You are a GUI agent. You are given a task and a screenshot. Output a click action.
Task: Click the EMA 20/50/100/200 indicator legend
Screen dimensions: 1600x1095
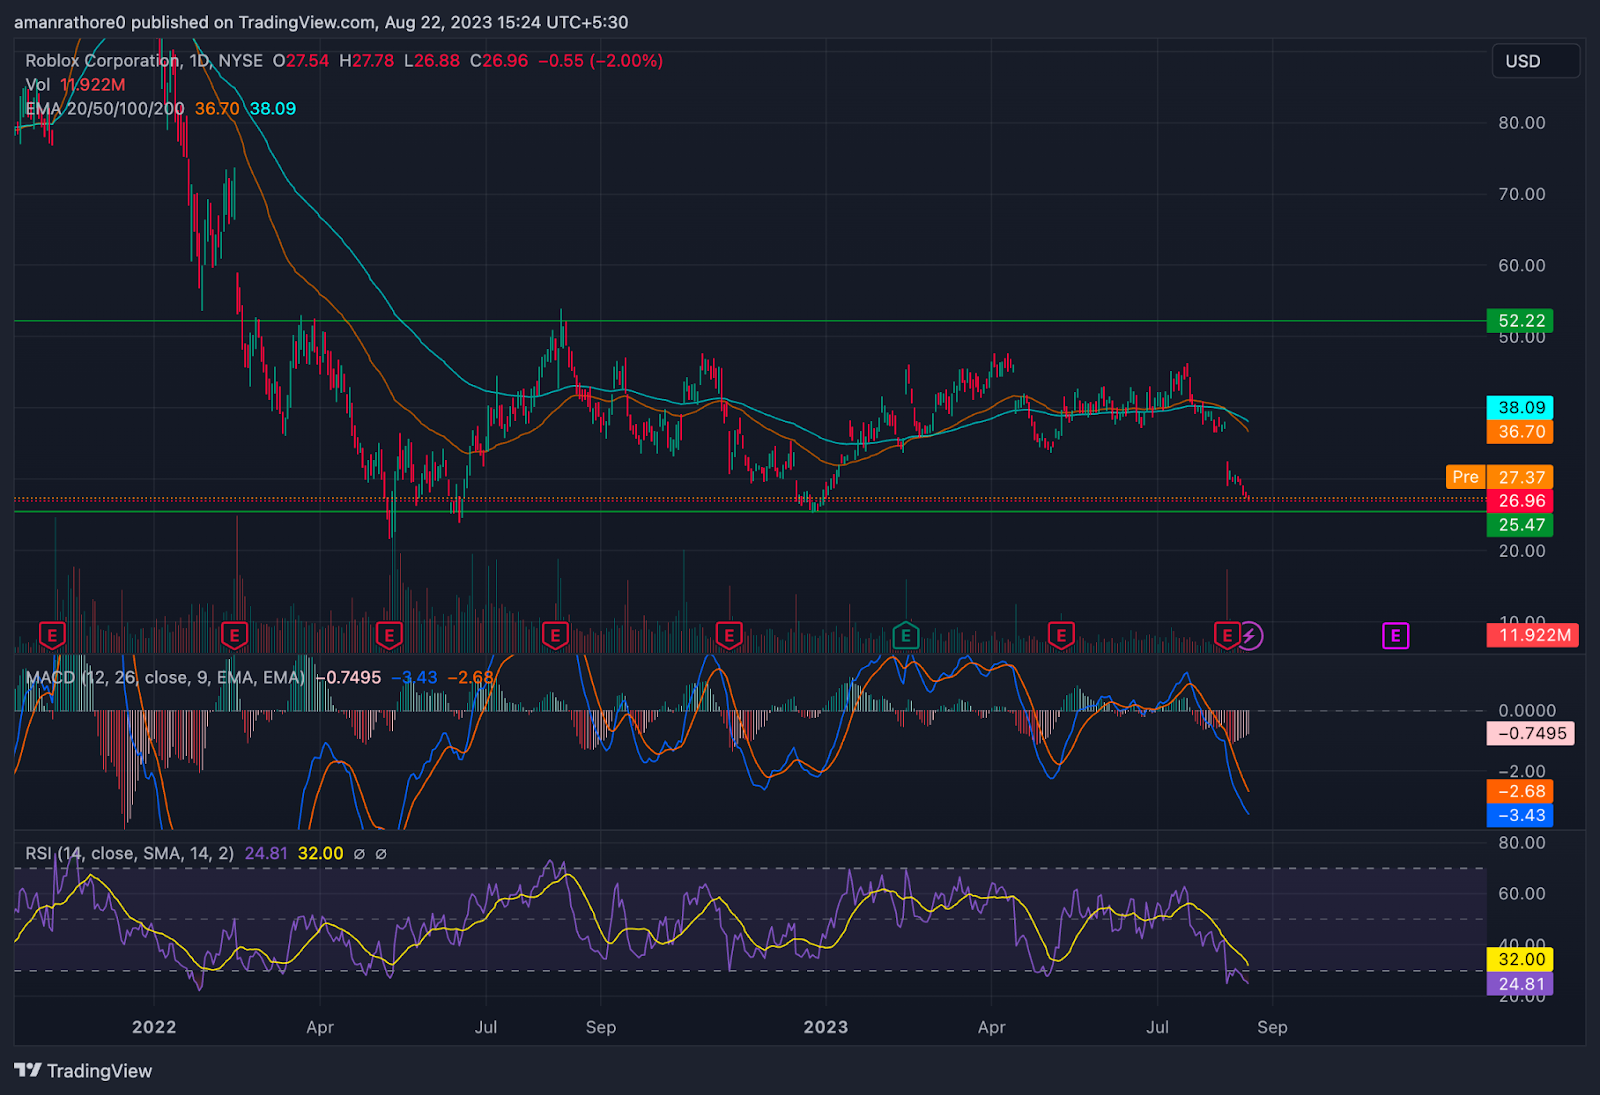(x=105, y=109)
